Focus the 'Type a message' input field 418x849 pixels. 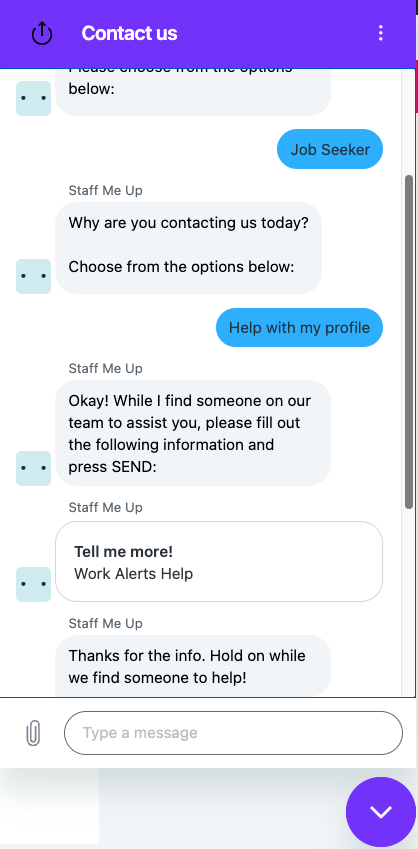(233, 733)
